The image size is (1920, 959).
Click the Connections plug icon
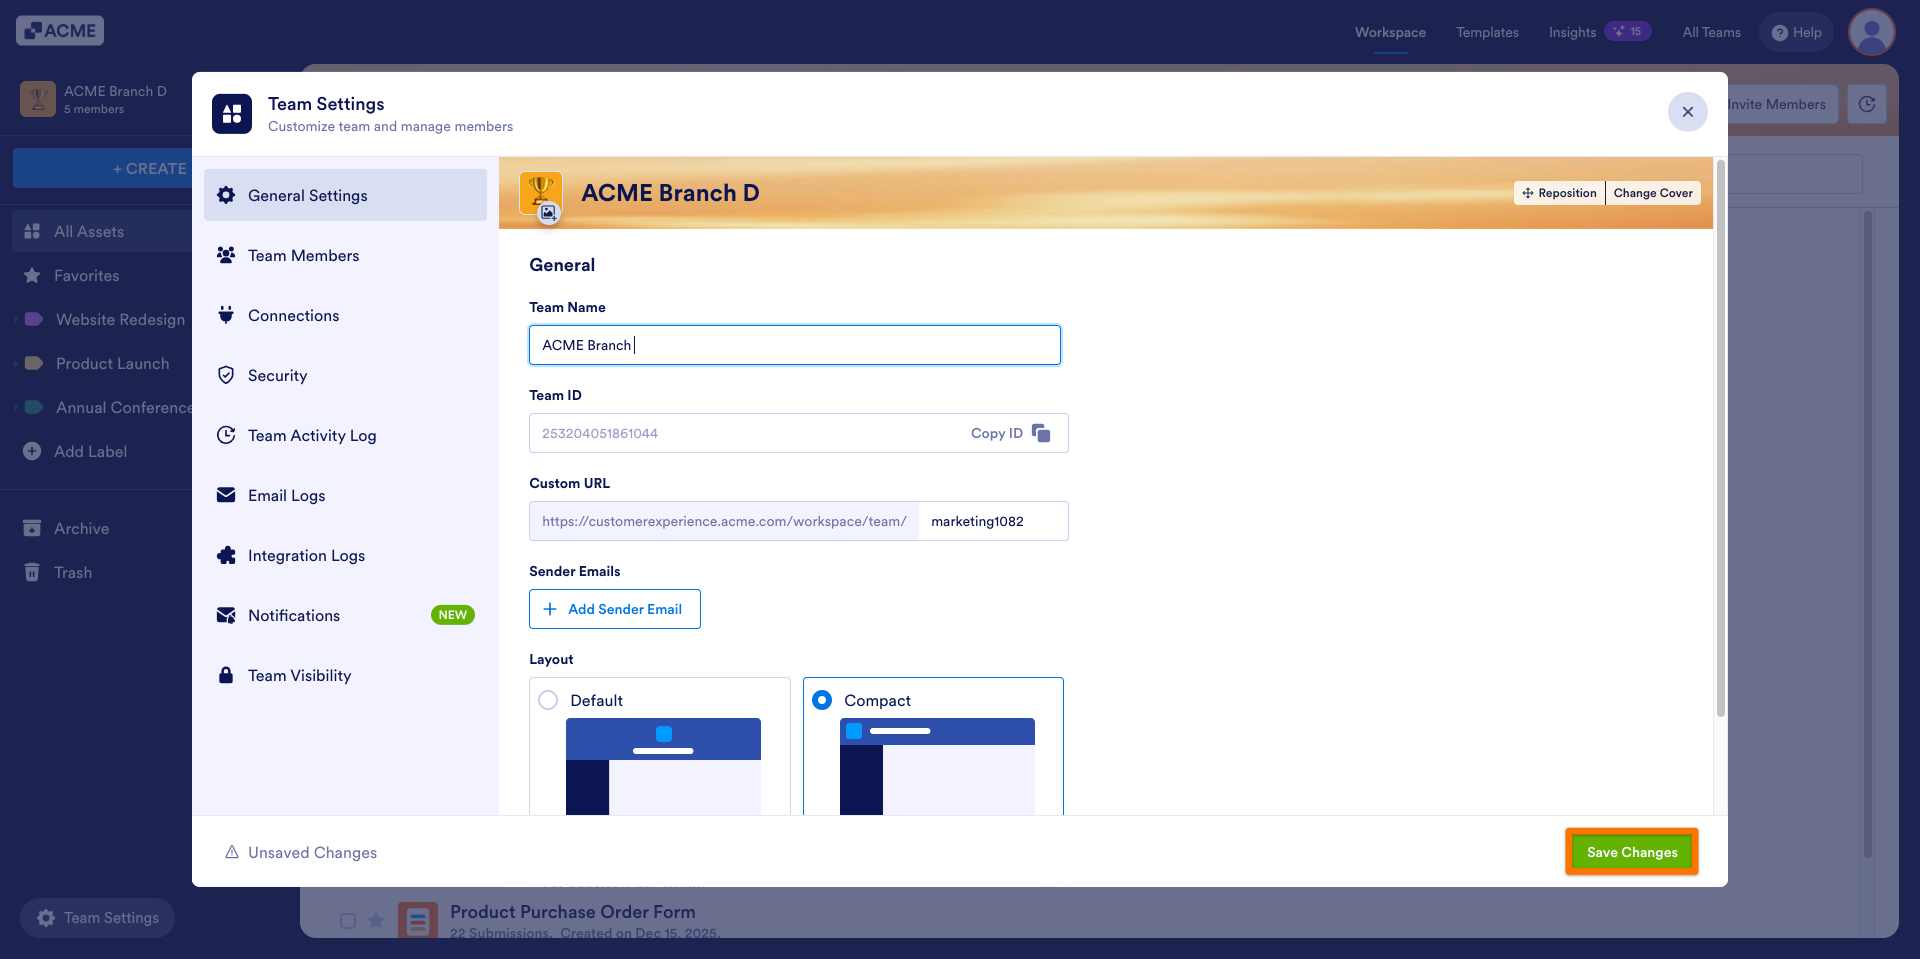(x=226, y=315)
